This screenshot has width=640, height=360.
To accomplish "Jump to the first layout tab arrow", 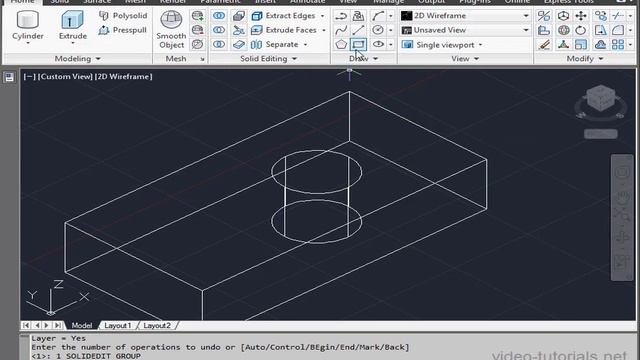I will [x=26, y=325].
